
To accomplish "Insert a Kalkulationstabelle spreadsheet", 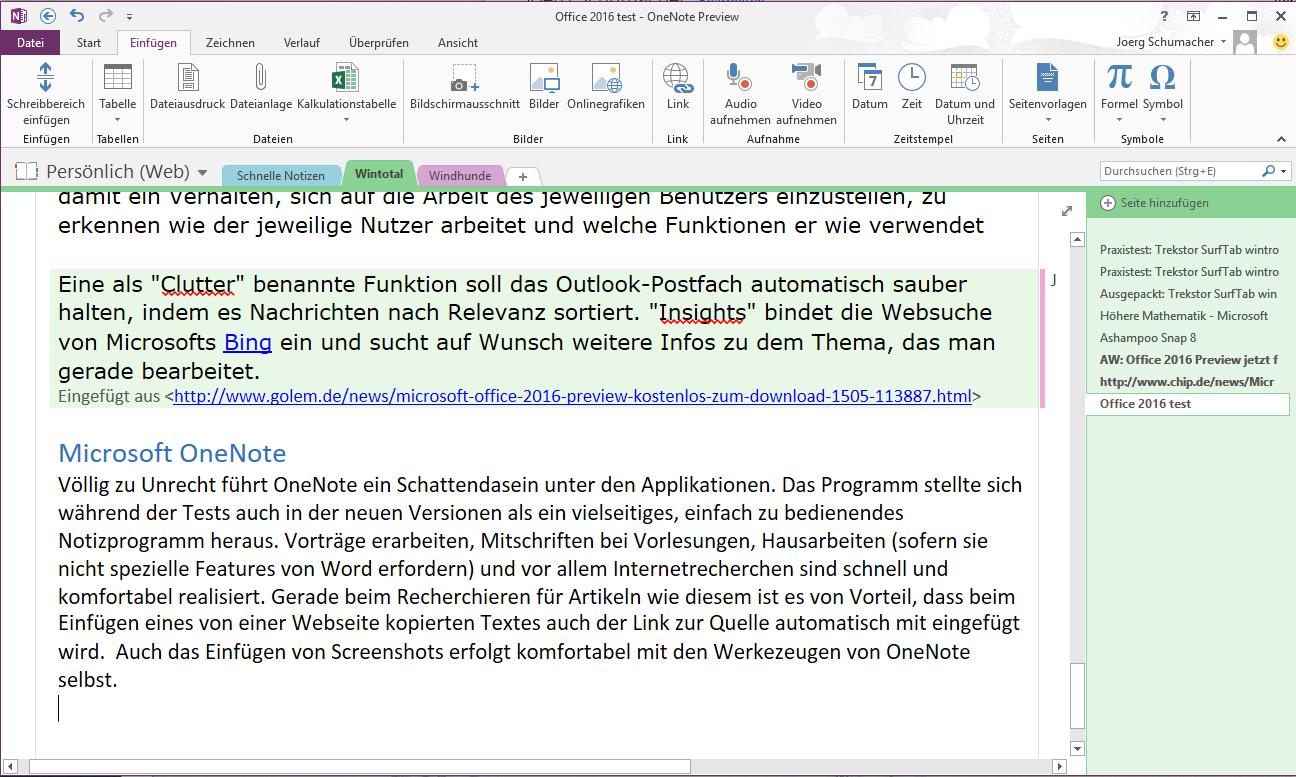I will [346, 77].
